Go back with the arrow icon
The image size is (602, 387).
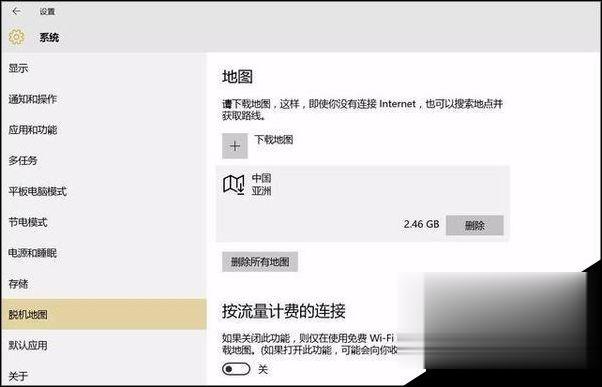tap(16, 12)
